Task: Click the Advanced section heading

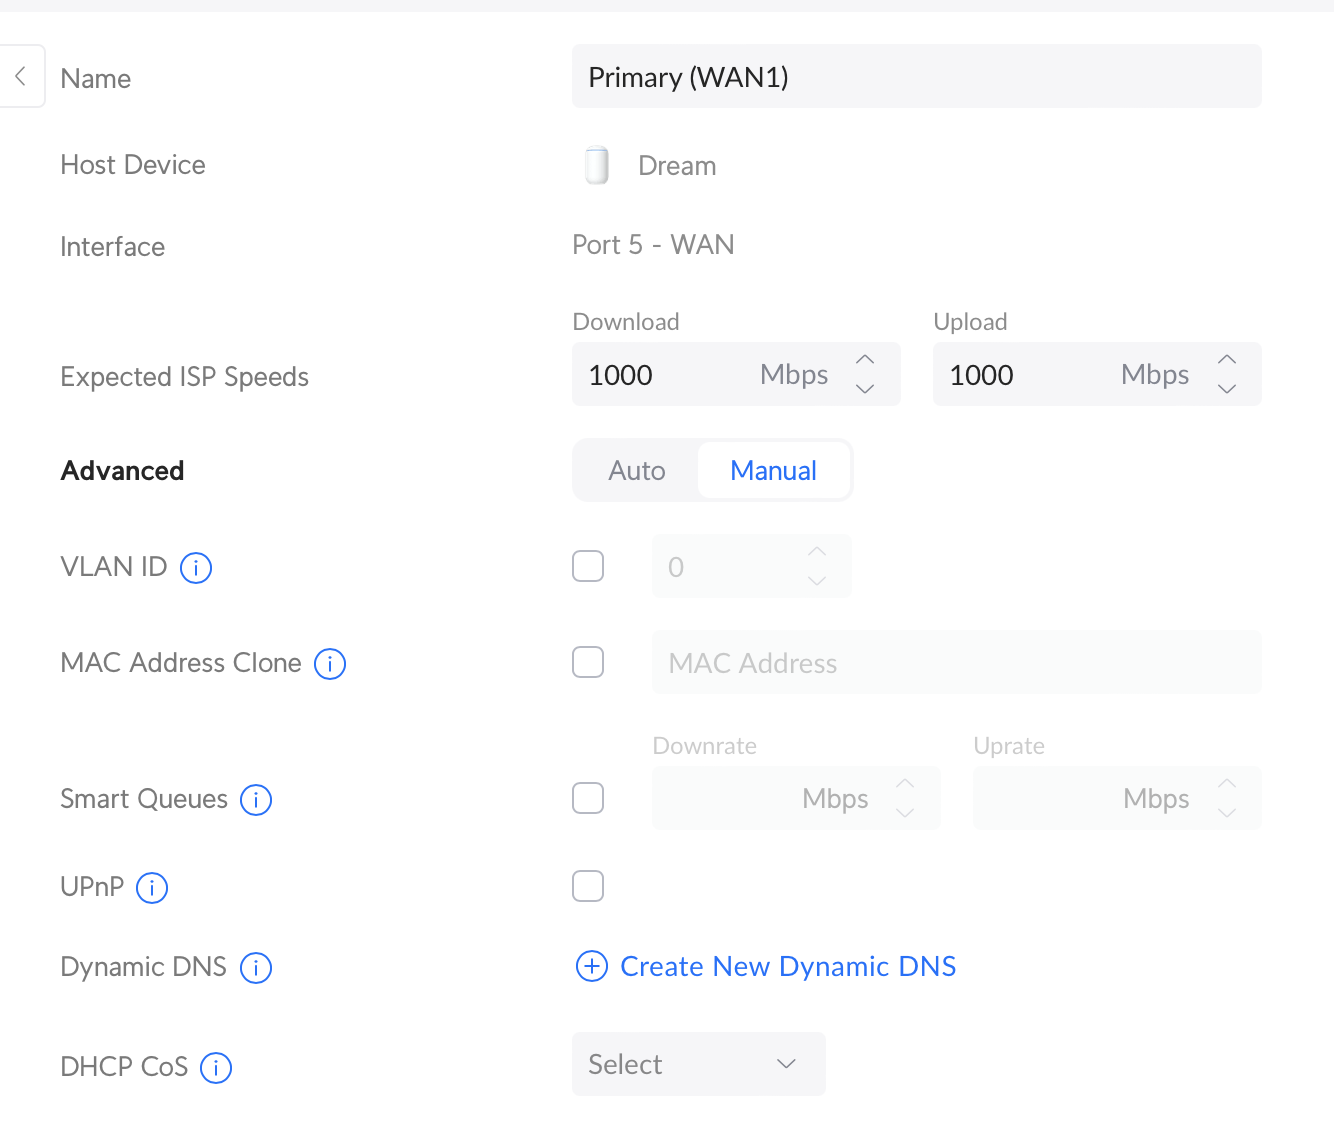Action: tap(122, 471)
